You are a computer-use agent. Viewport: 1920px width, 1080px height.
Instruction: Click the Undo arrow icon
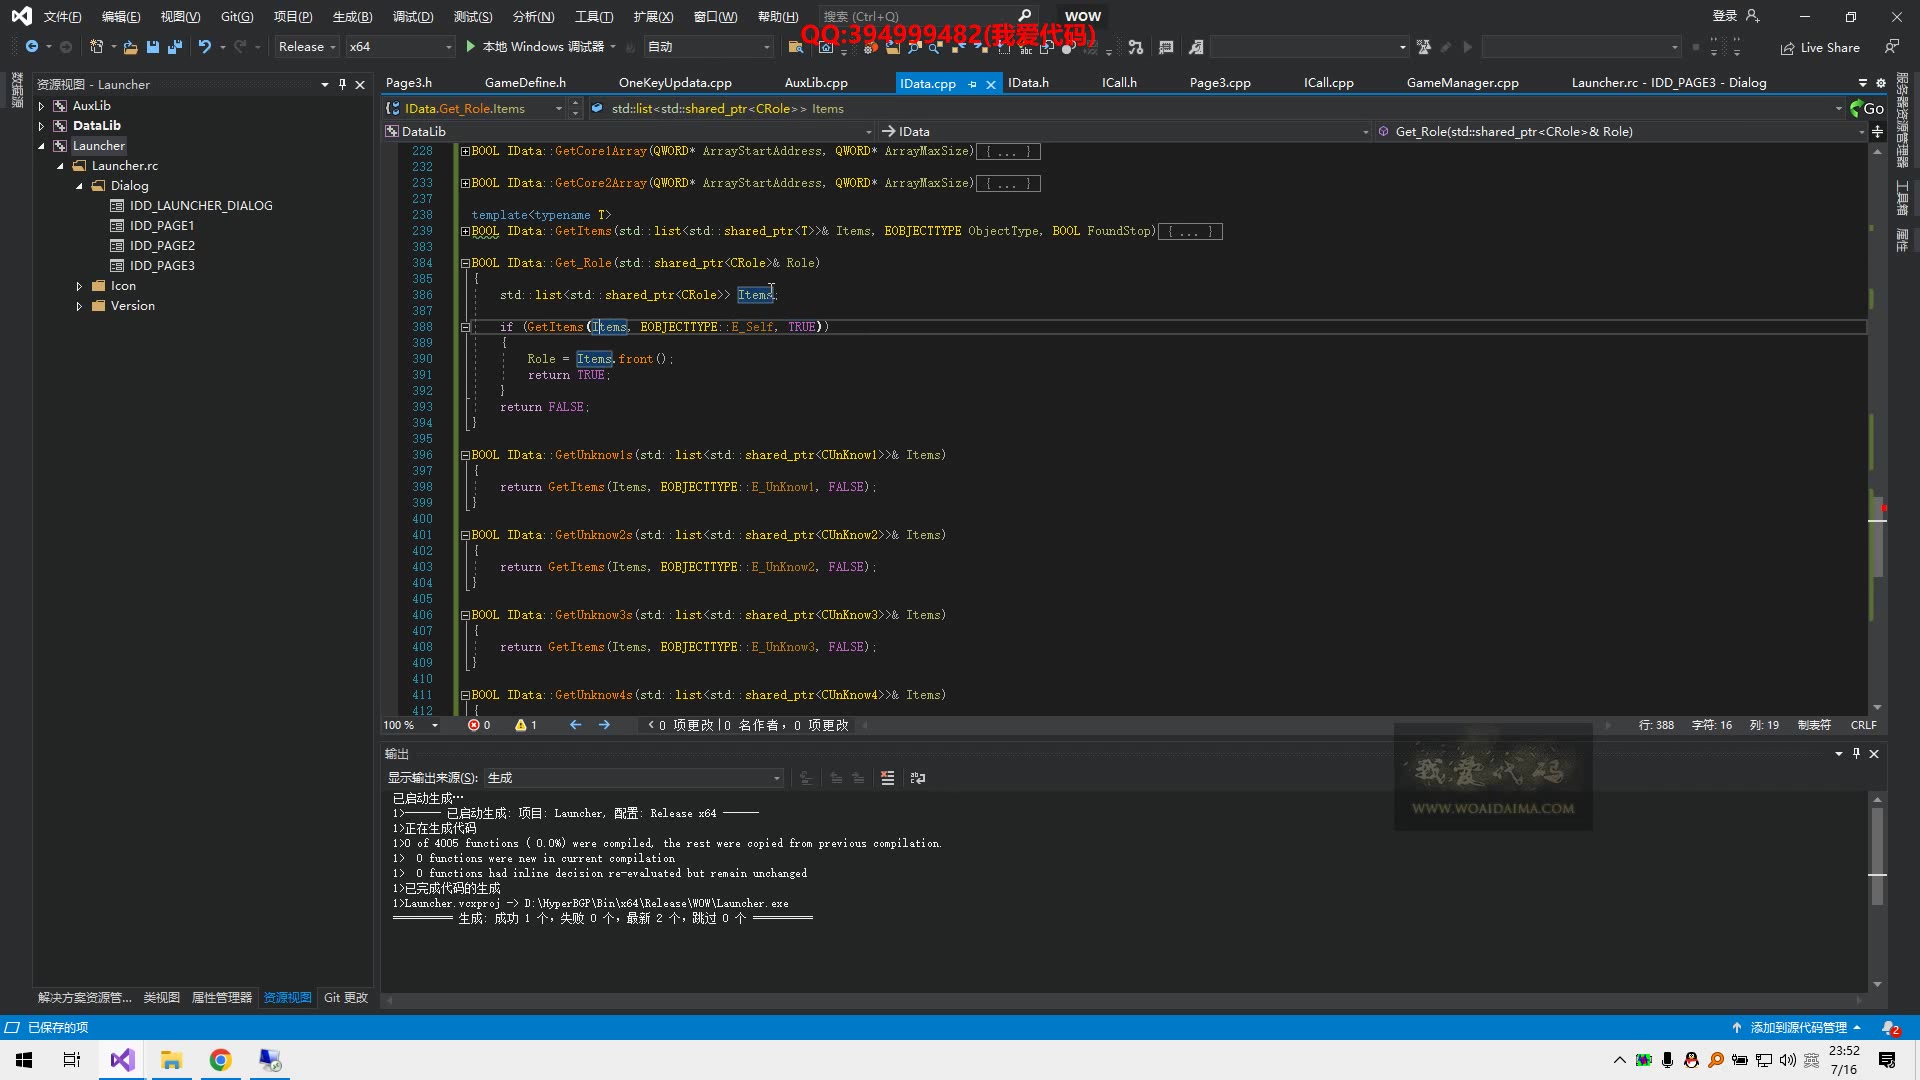[204, 47]
